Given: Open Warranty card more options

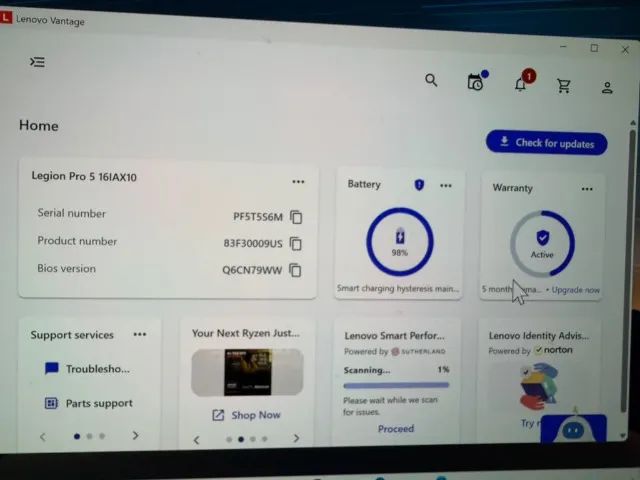Looking at the screenshot, I should (587, 189).
